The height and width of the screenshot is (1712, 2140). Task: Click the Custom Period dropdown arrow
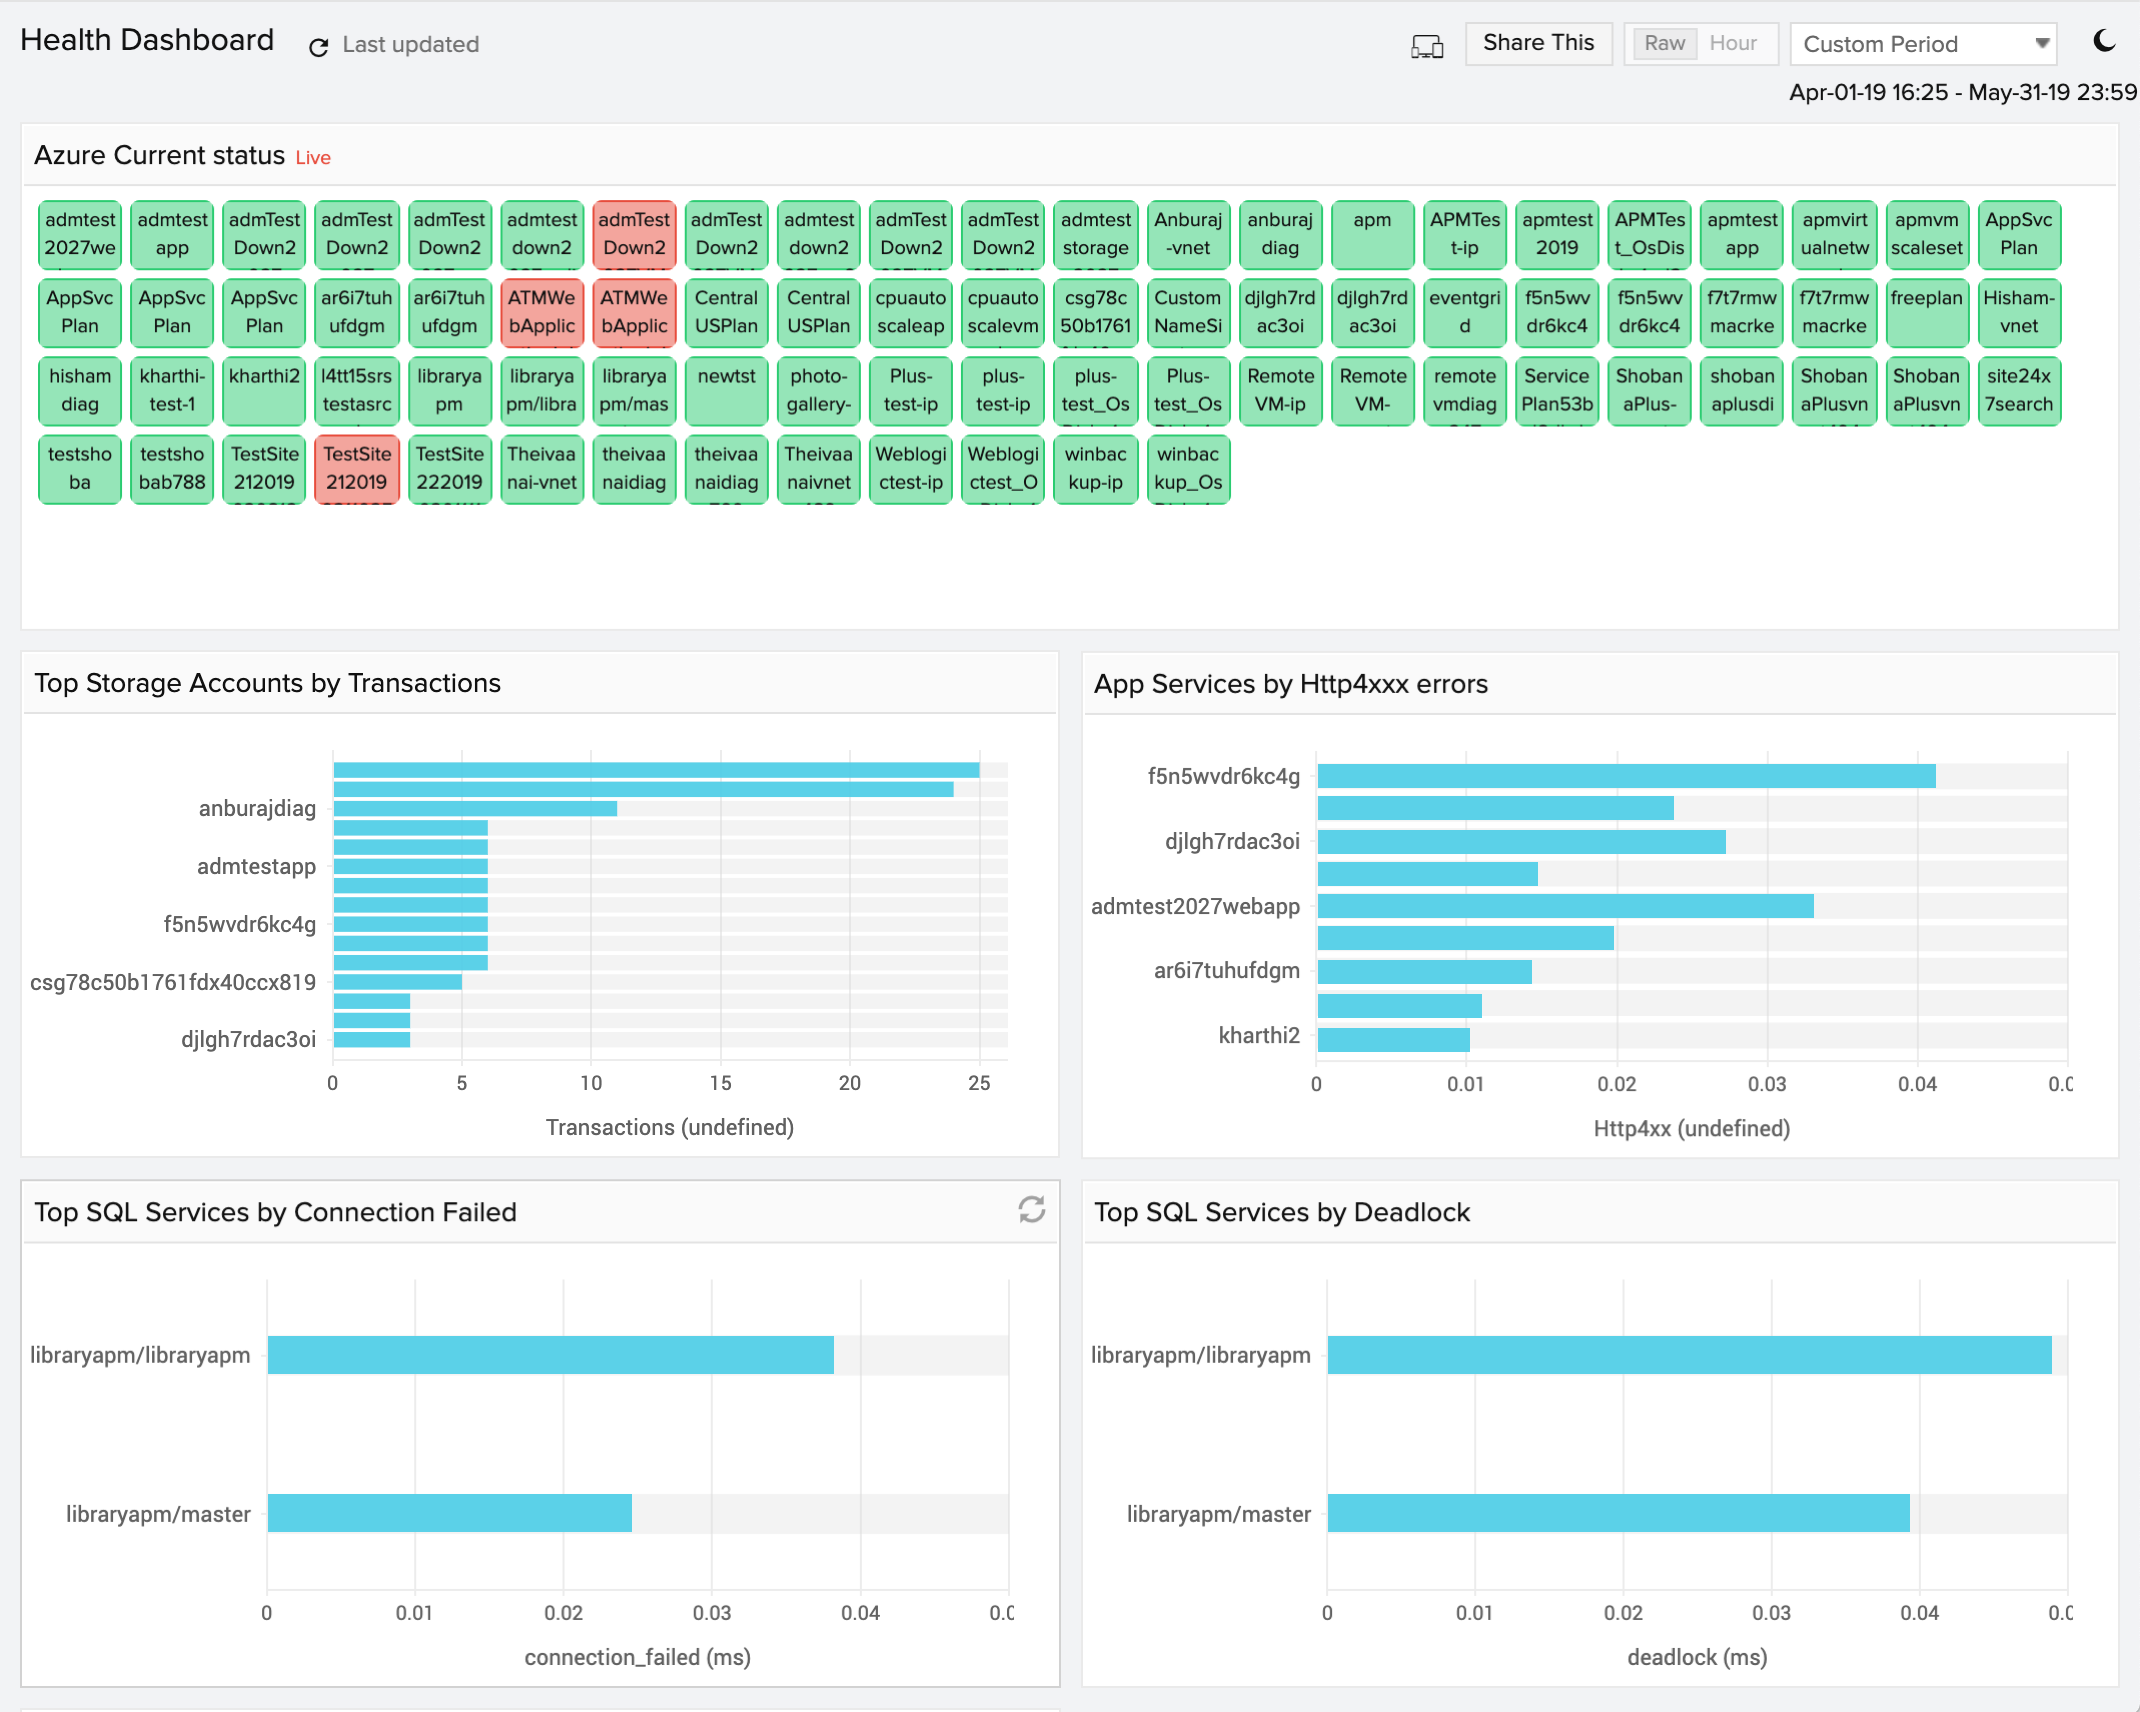click(x=2042, y=44)
